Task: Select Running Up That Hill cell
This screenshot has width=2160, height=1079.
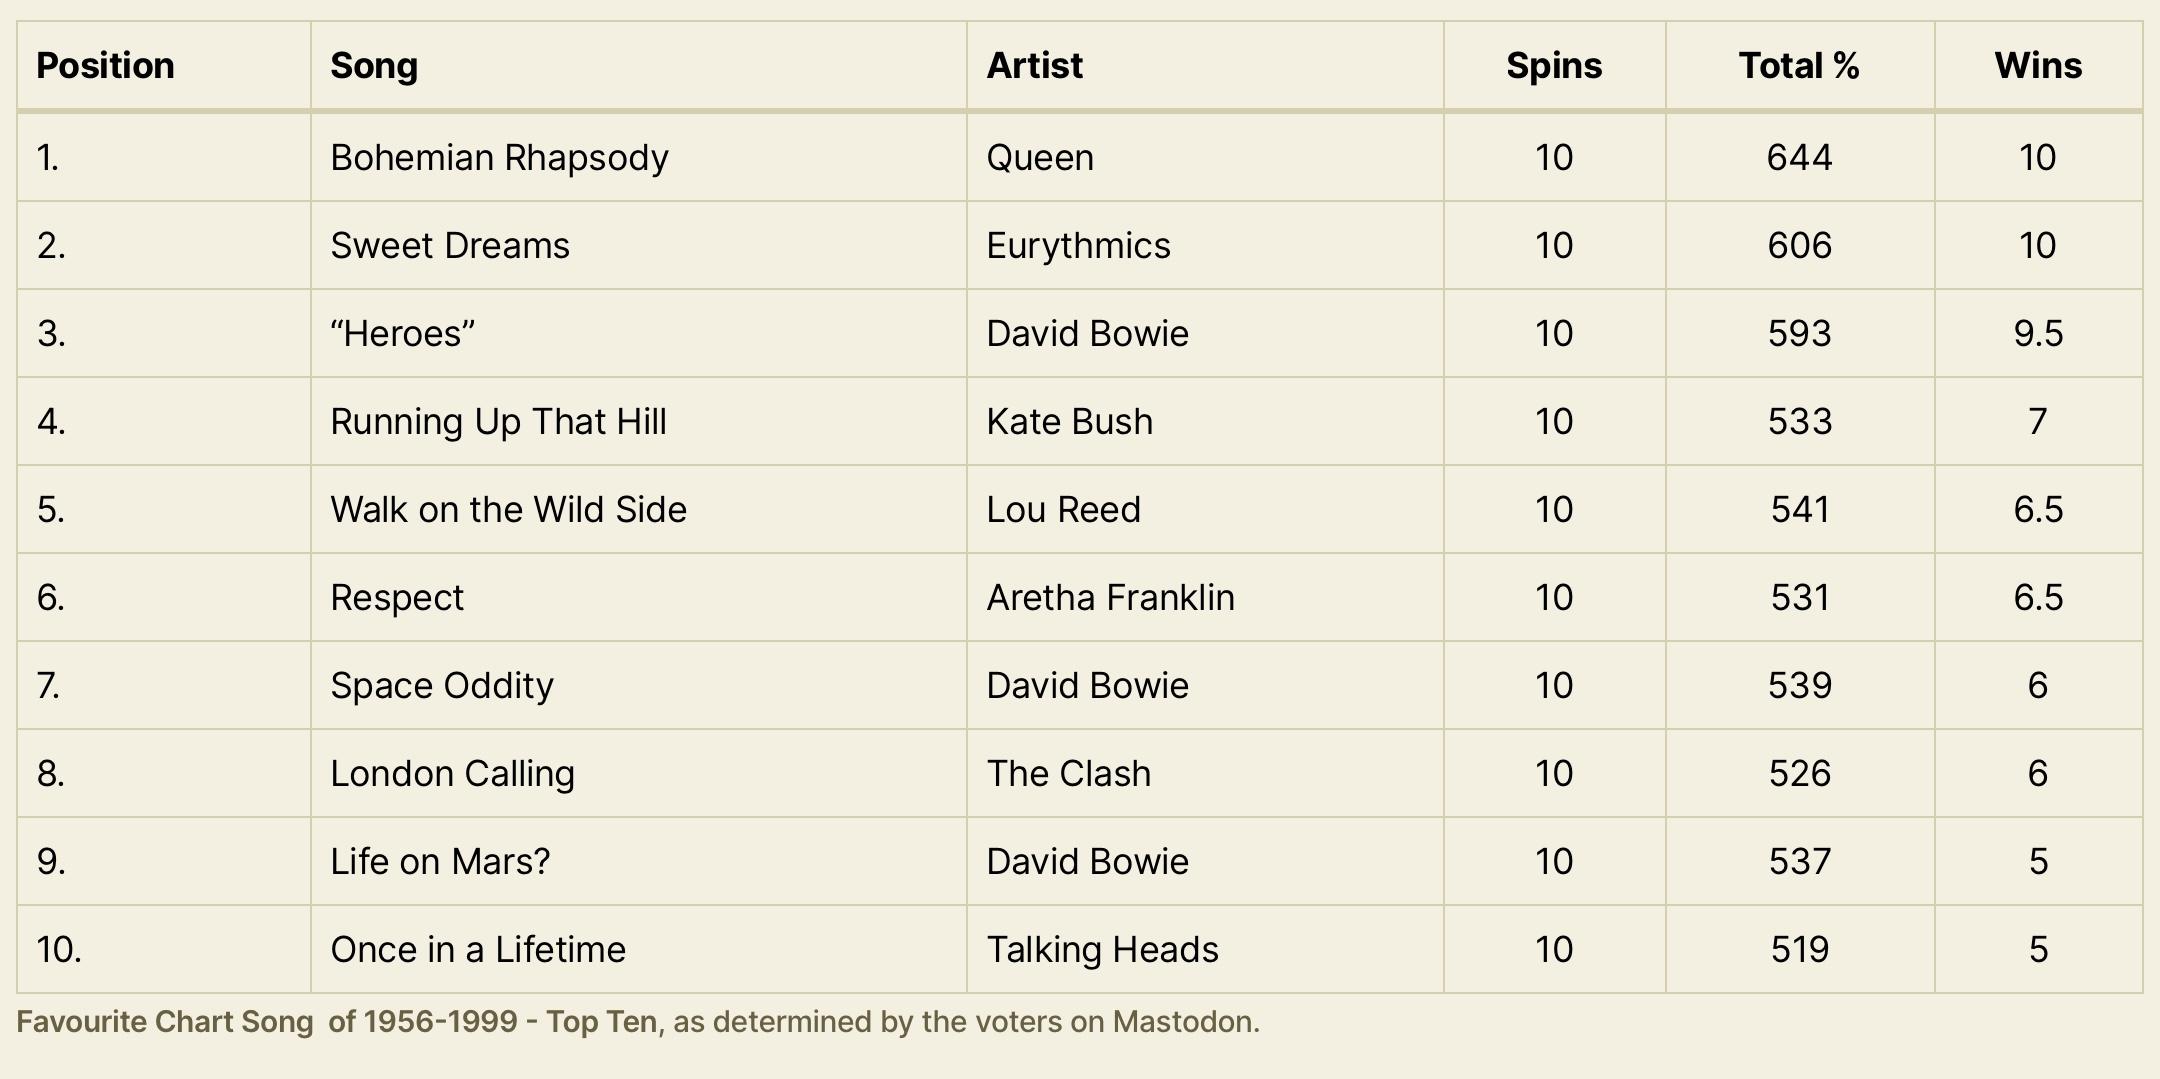Action: (498, 422)
